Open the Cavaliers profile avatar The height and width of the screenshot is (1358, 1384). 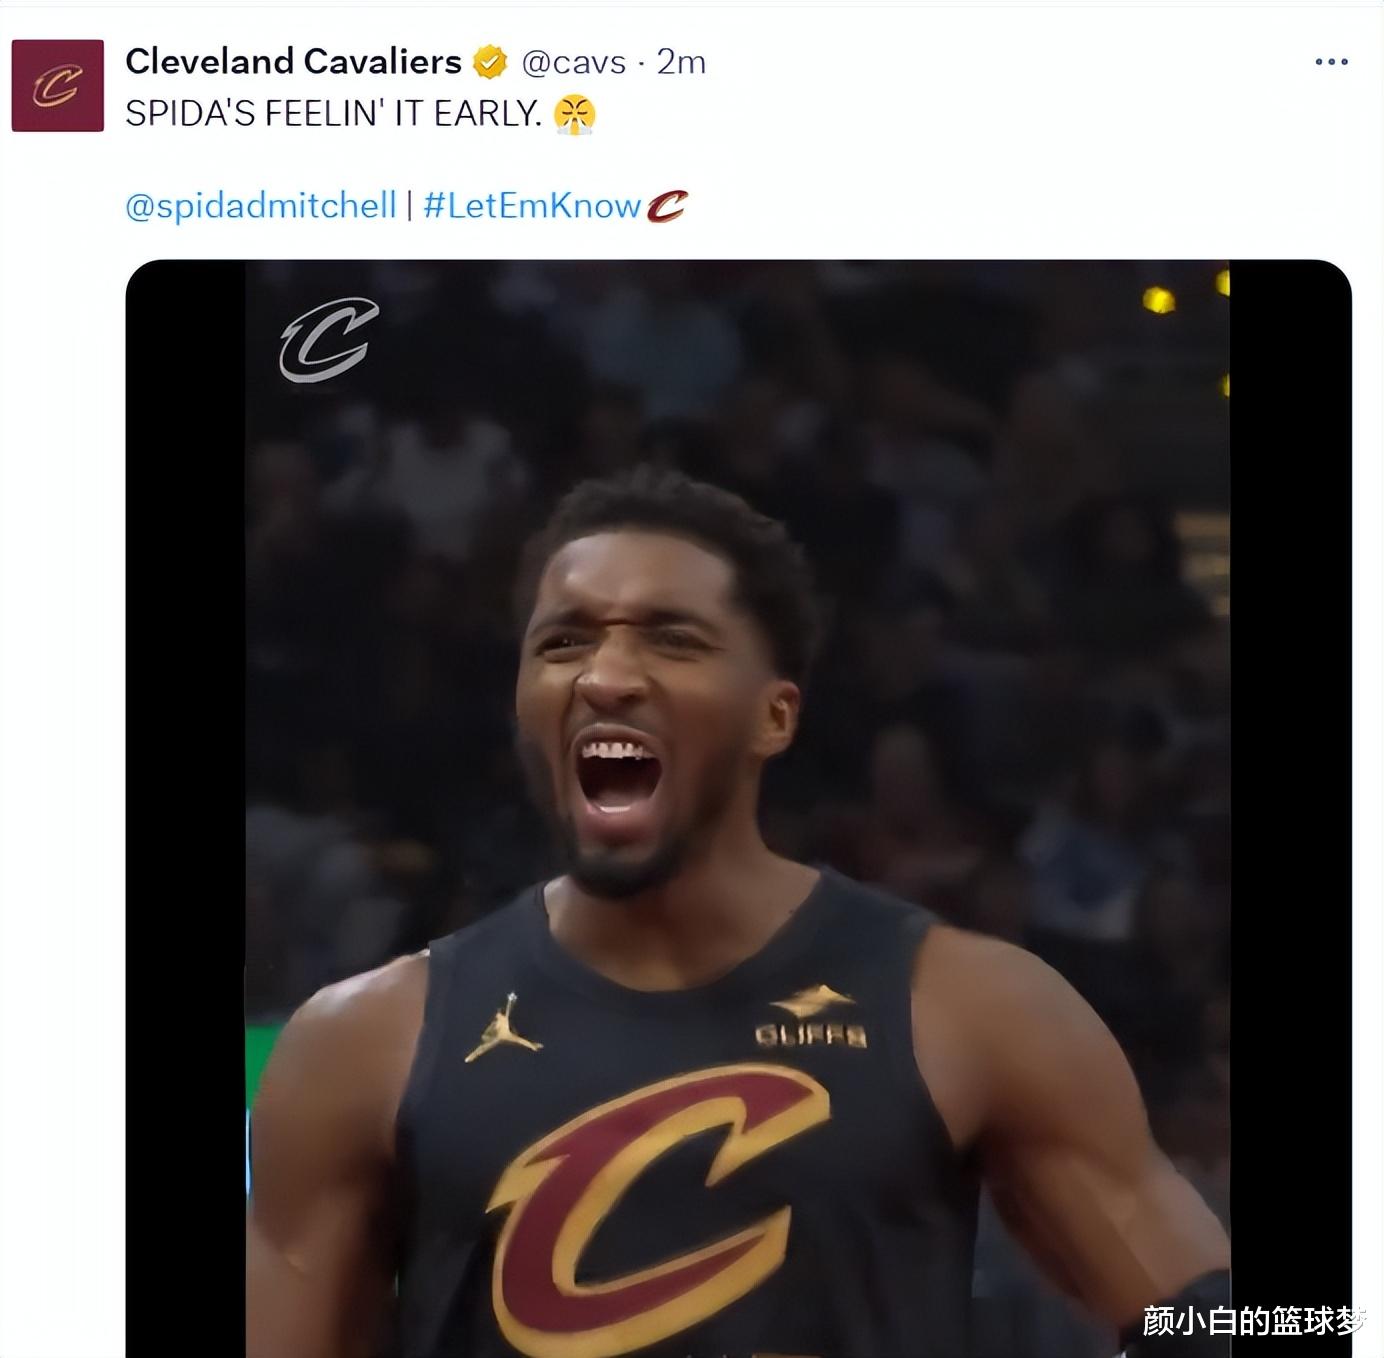tap(57, 86)
